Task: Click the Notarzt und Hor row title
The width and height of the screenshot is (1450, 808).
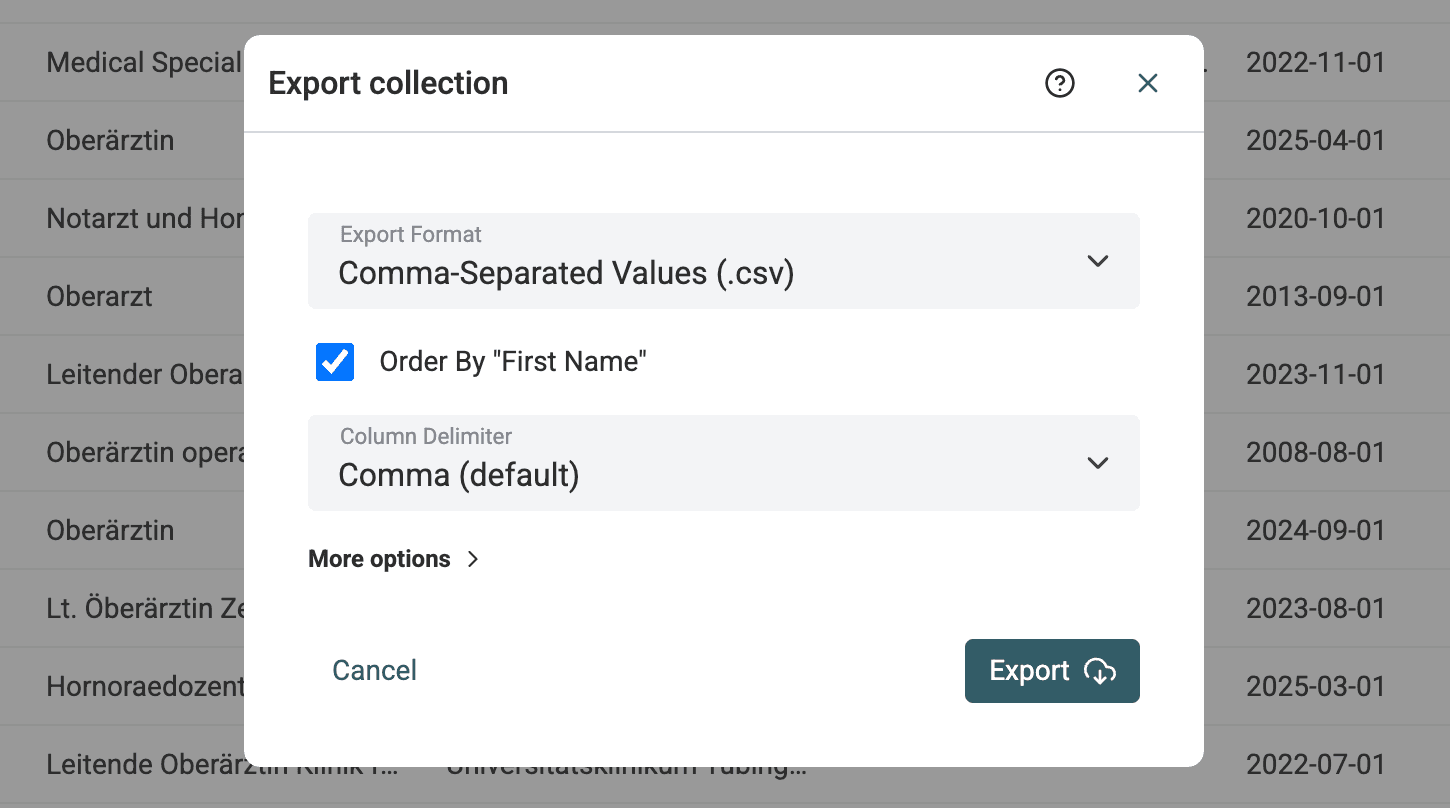Action: click(145, 218)
